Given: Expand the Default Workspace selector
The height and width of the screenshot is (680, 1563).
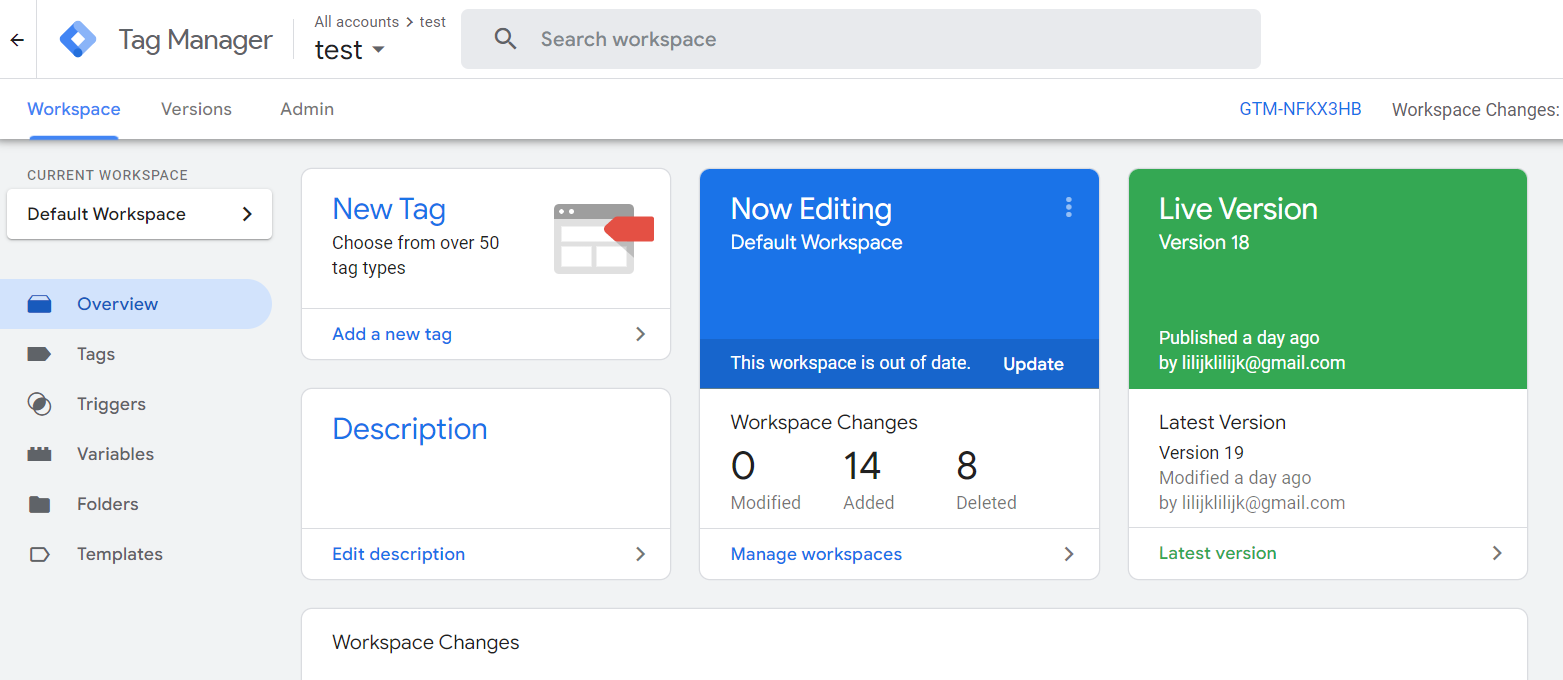Looking at the screenshot, I should [139, 214].
